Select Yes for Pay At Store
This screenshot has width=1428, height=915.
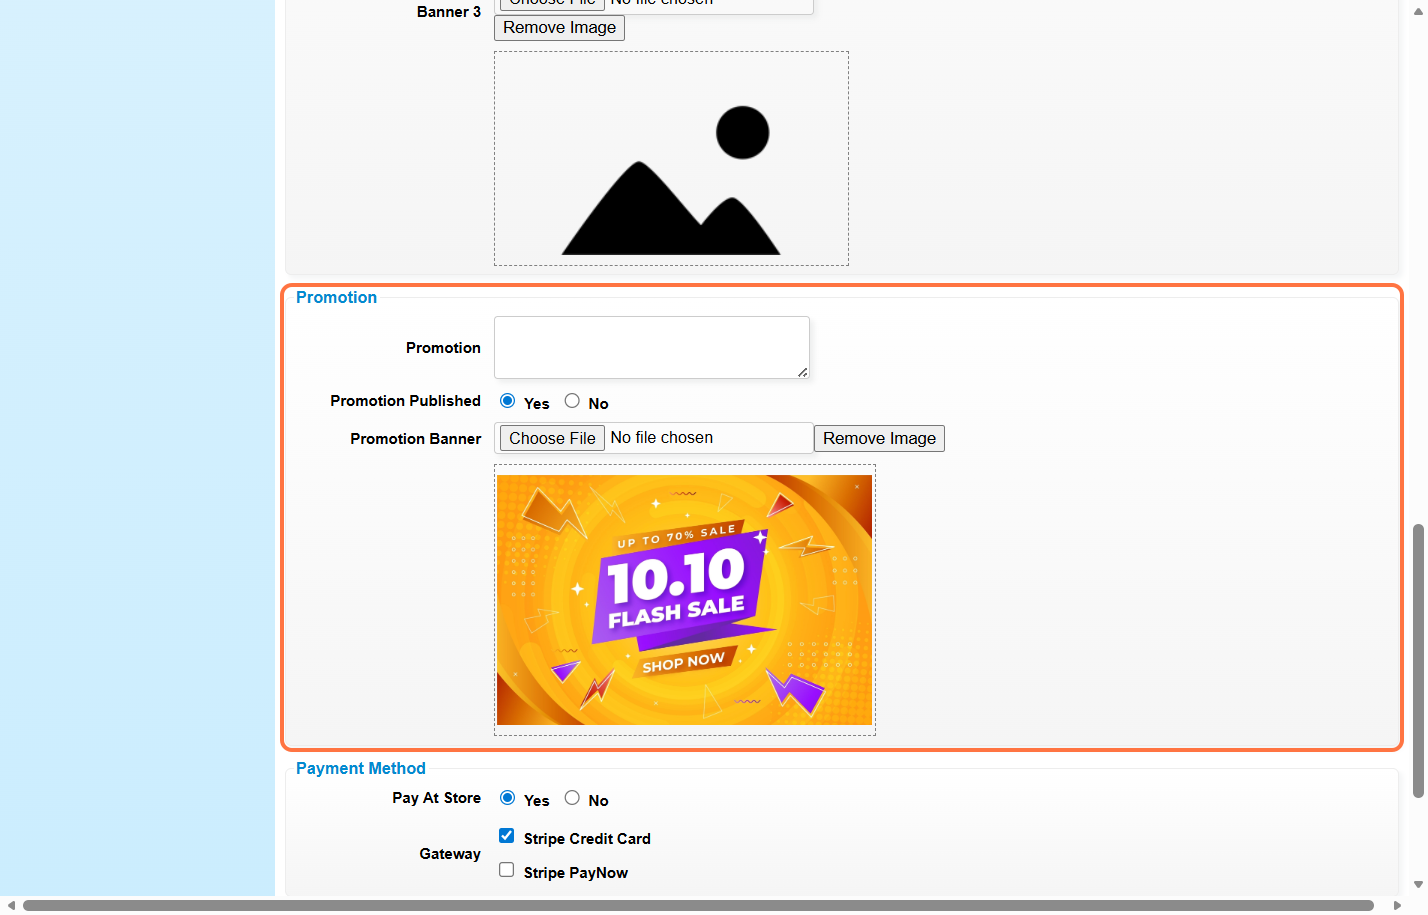pyautogui.click(x=508, y=798)
